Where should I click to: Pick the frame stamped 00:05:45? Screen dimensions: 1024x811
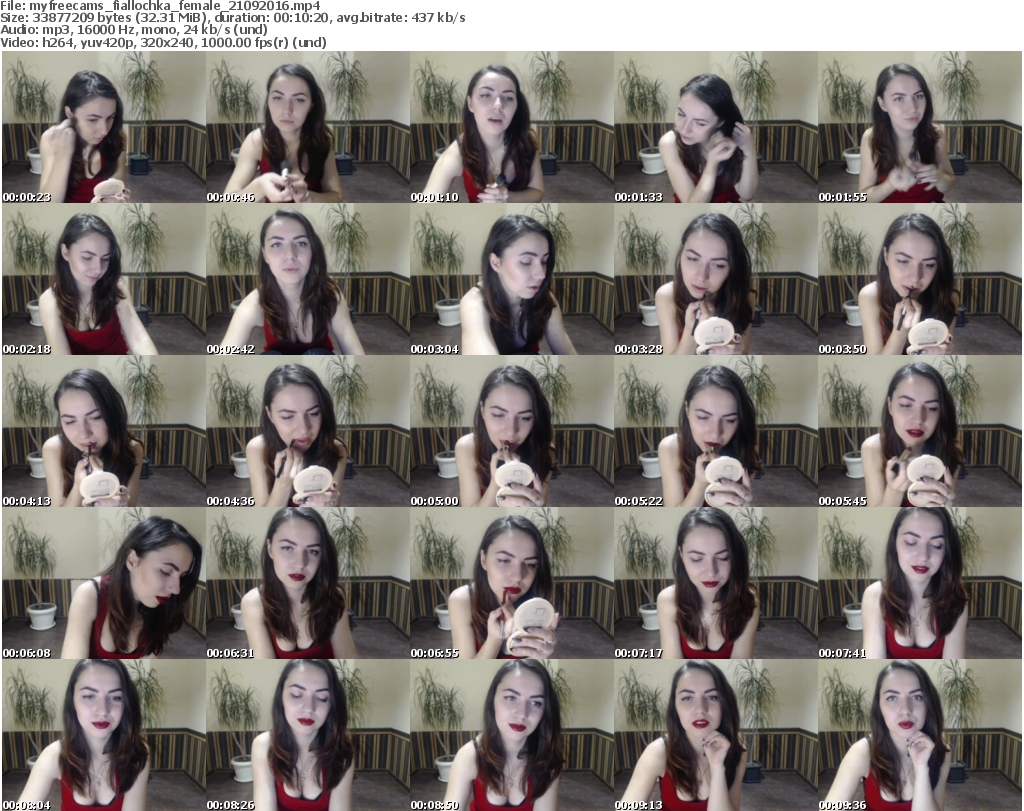tap(920, 432)
